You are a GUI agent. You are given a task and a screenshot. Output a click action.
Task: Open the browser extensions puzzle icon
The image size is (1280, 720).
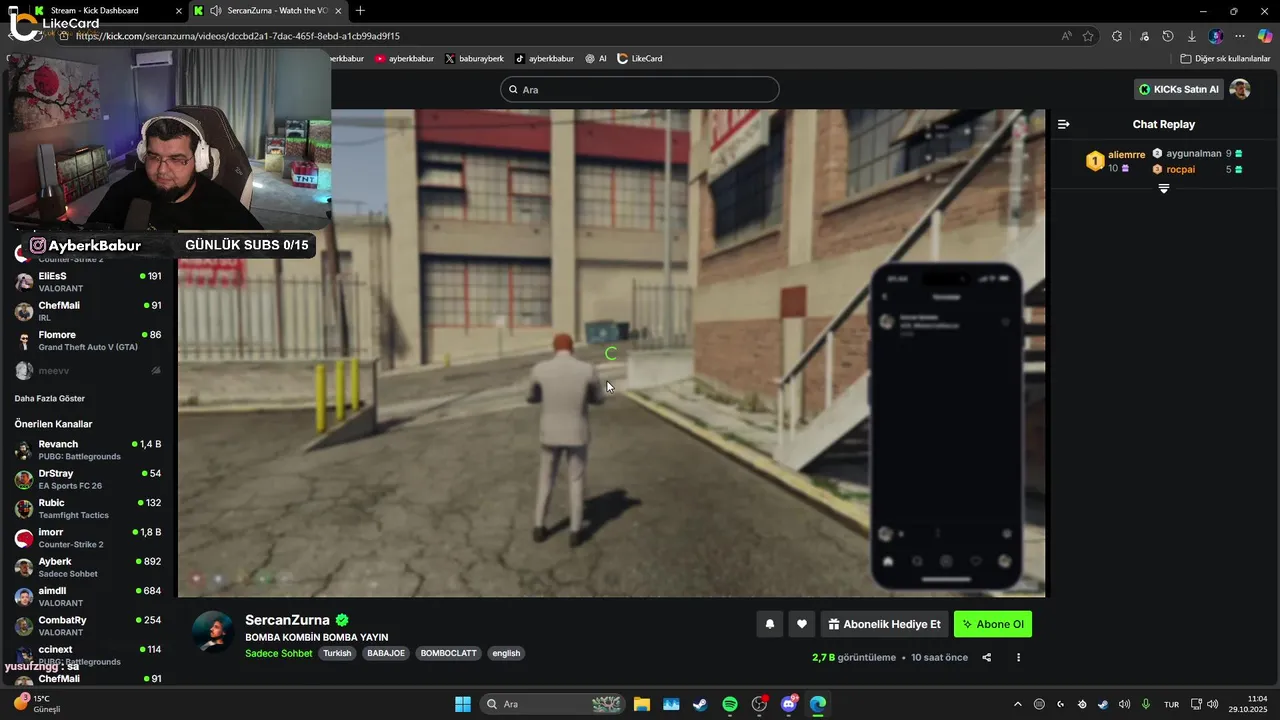1117,36
